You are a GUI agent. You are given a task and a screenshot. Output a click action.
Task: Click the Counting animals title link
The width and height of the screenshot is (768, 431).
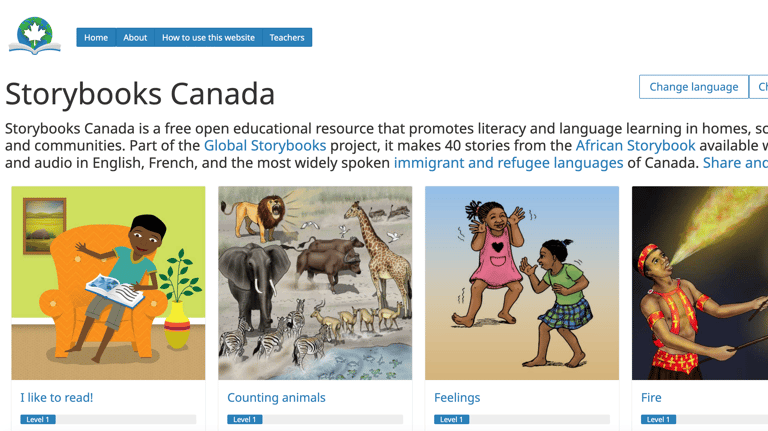coord(276,397)
